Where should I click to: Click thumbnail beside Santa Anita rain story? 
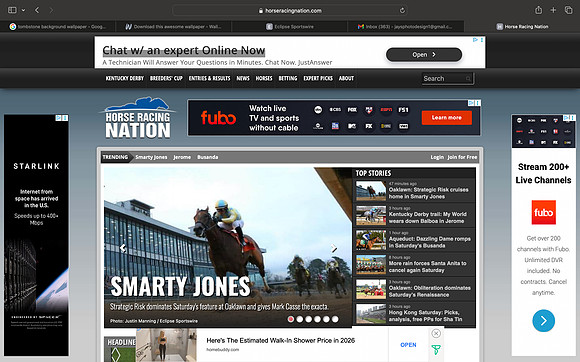point(371,264)
